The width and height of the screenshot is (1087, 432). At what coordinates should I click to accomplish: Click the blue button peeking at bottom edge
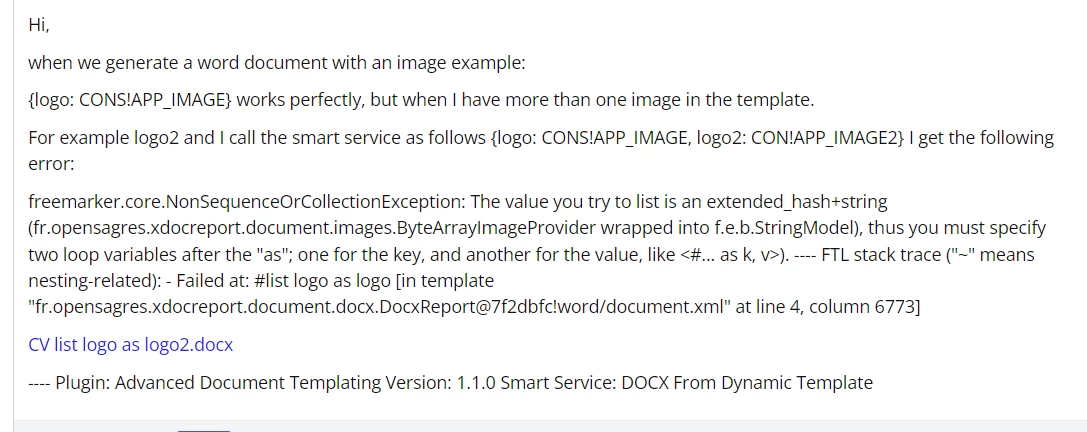coord(203,431)
